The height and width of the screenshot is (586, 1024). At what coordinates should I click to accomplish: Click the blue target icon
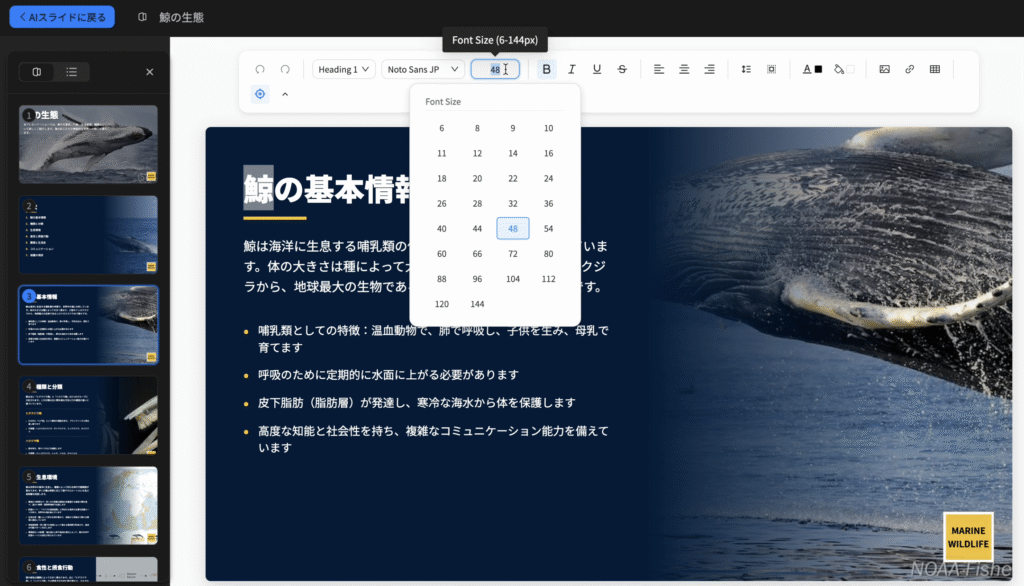(x=260, y=94)
